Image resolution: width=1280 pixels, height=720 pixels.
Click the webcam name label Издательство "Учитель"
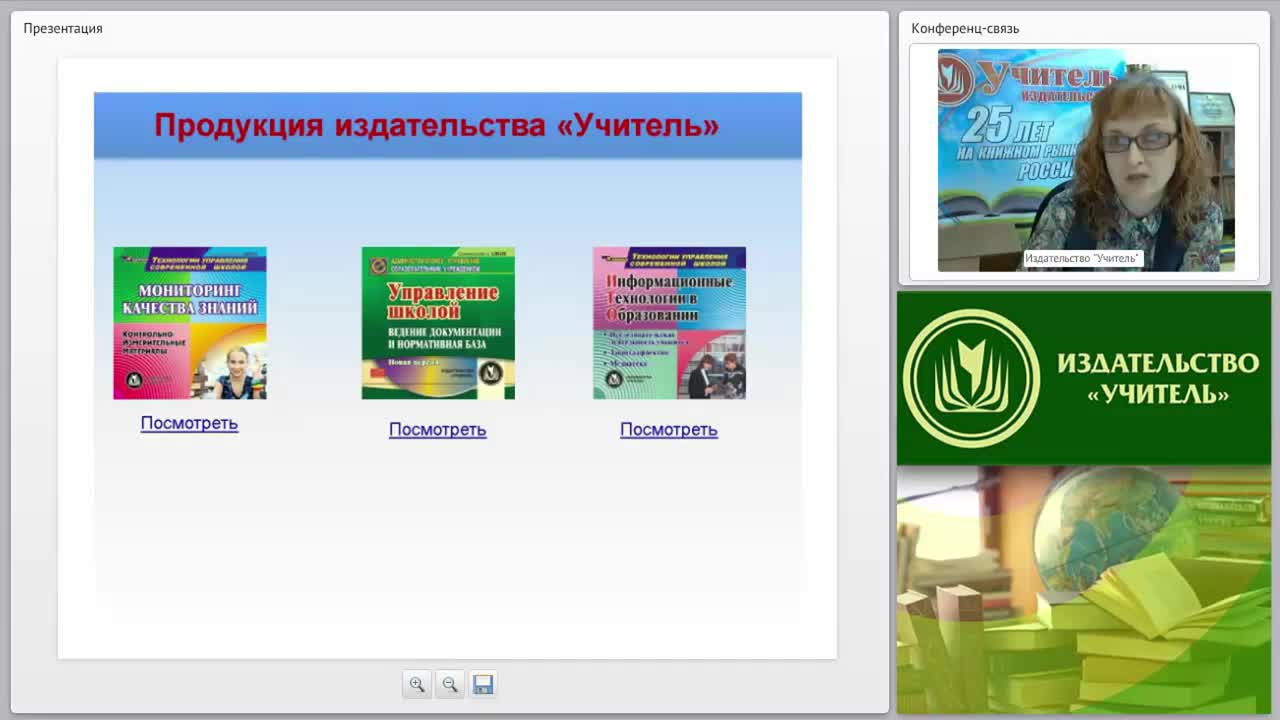[1082, 258]
